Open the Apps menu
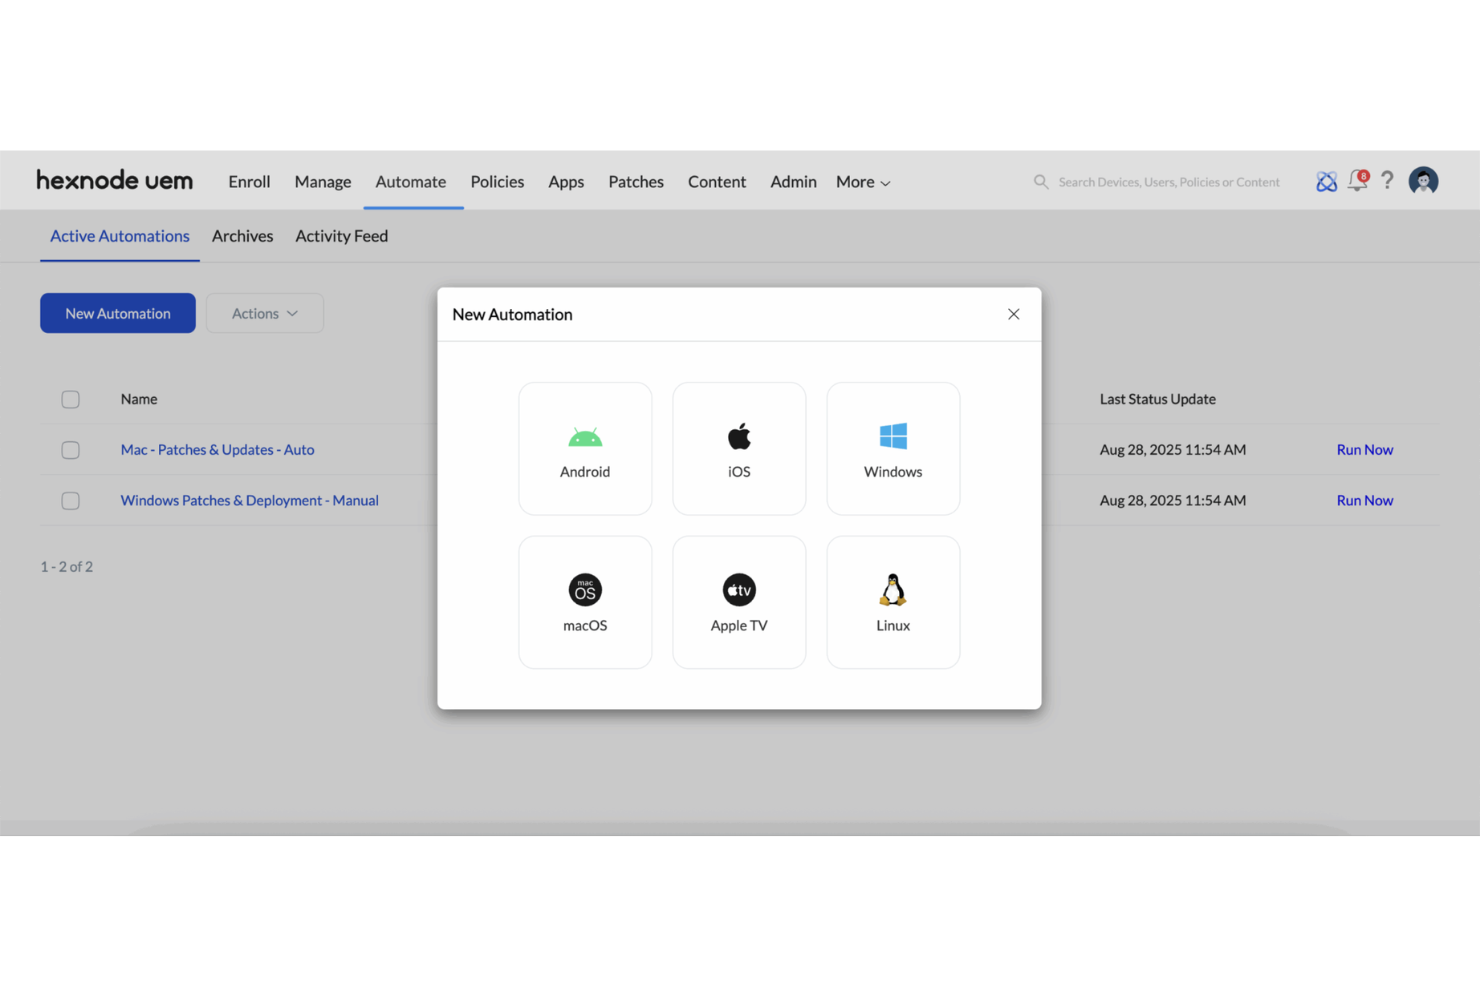This screenshot has width=1480, height=987. click(566, 182)
